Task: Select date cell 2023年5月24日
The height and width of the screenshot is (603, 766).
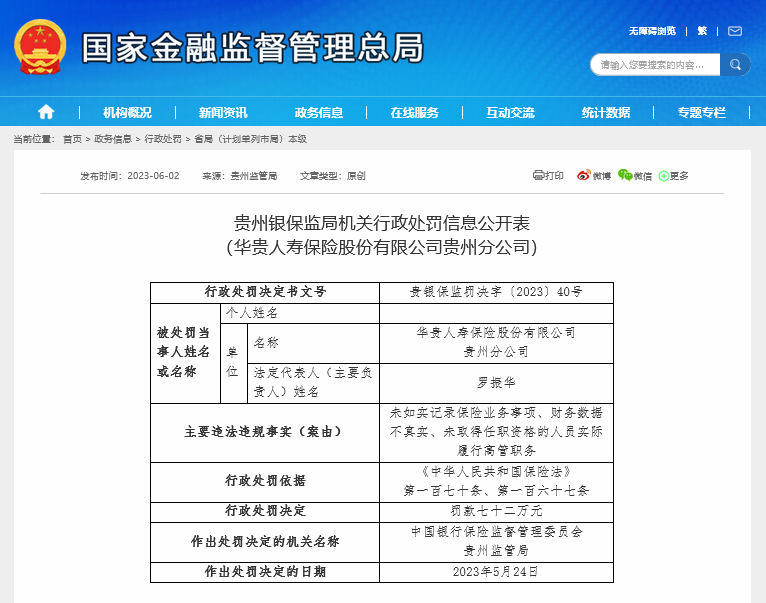Action: pos(496,572)
